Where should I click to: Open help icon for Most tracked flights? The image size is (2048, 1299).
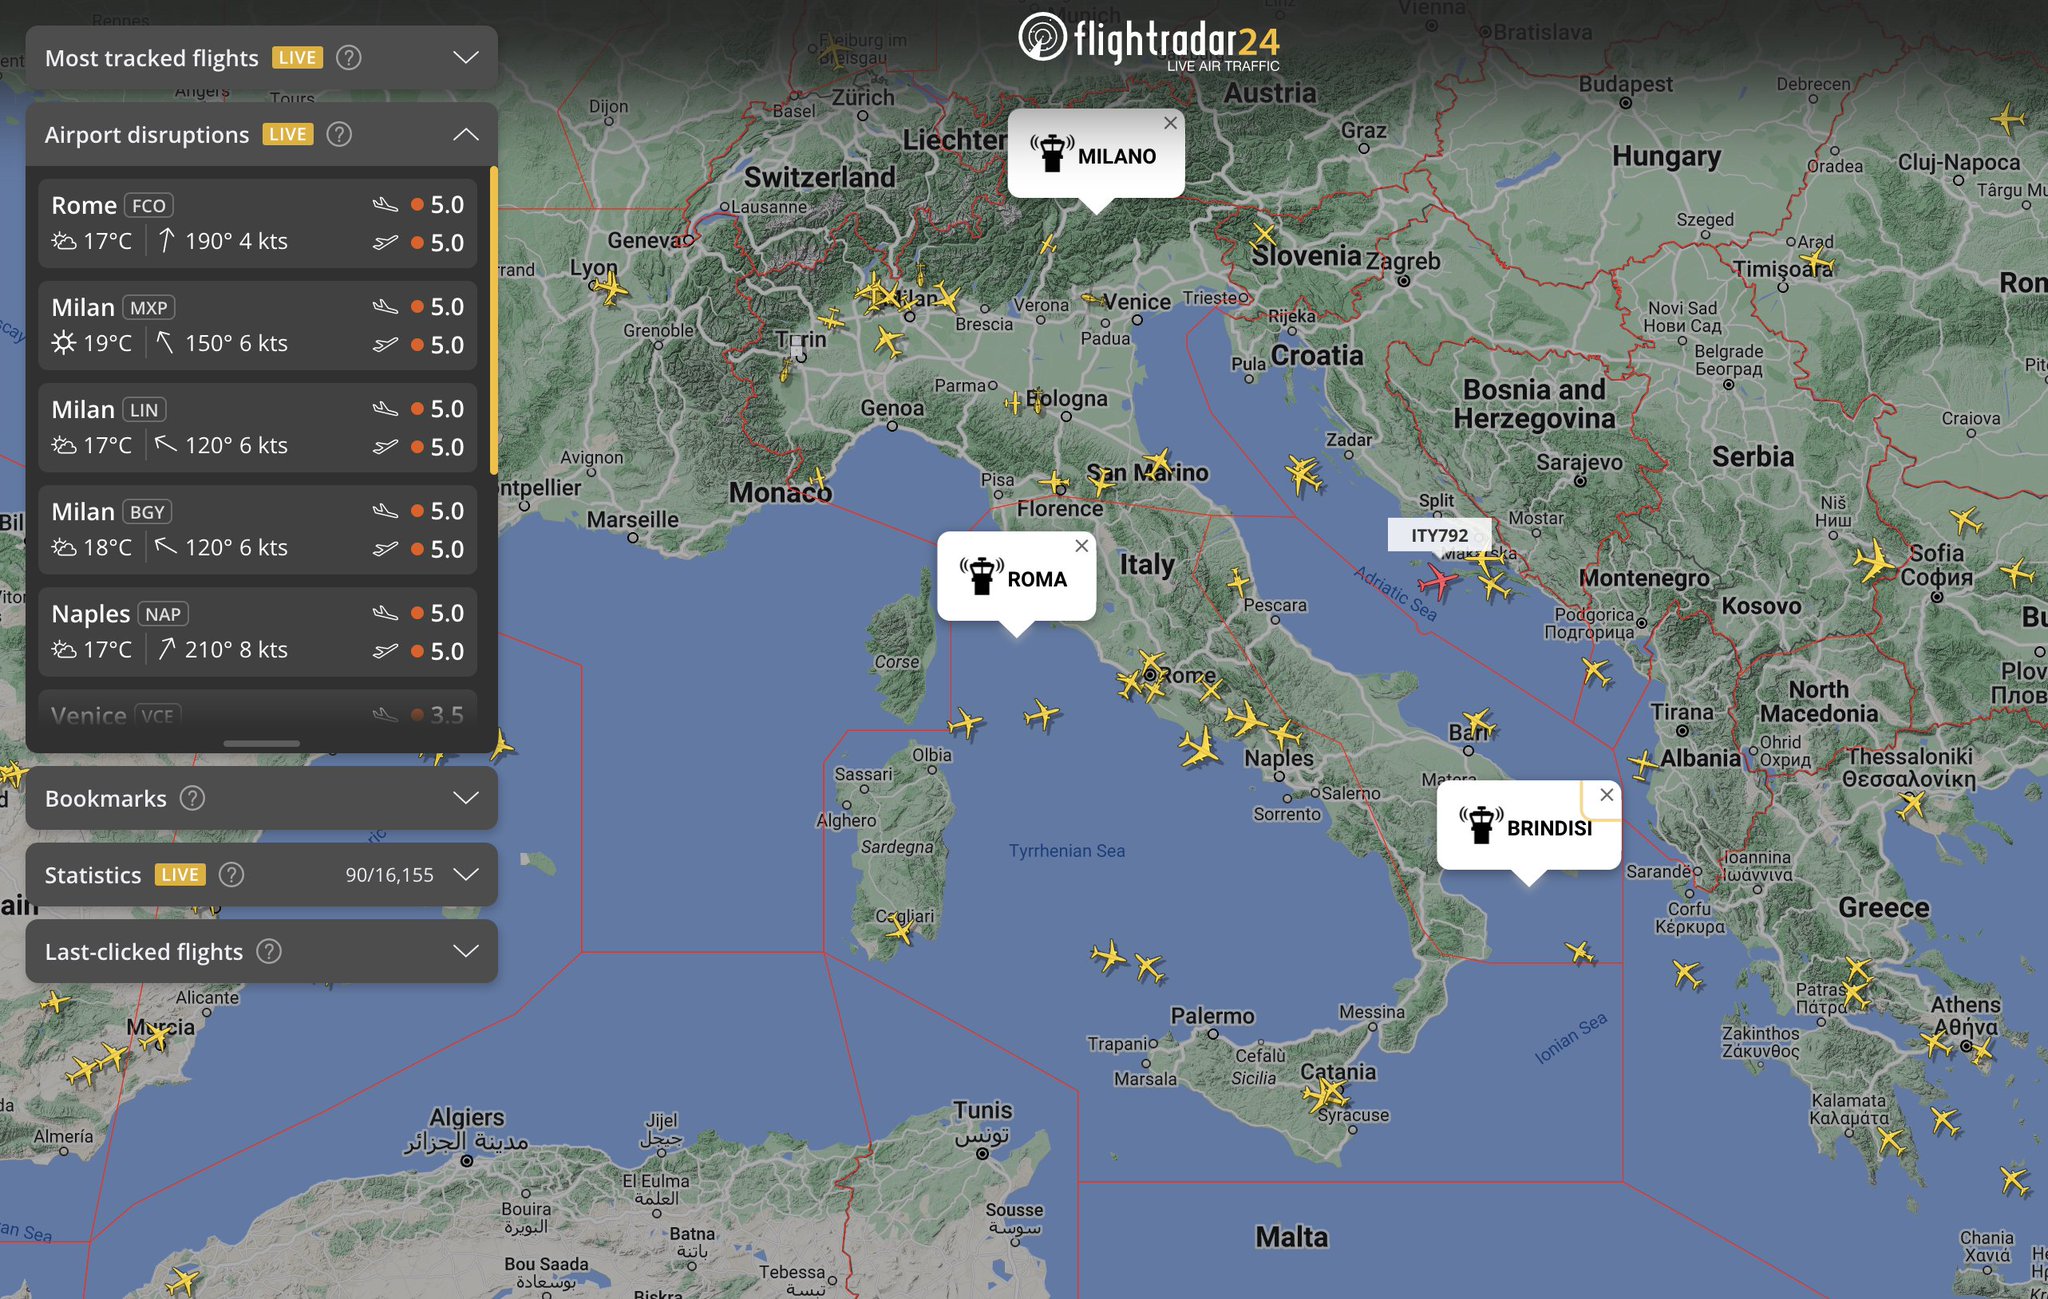click(x=348, y=58)
